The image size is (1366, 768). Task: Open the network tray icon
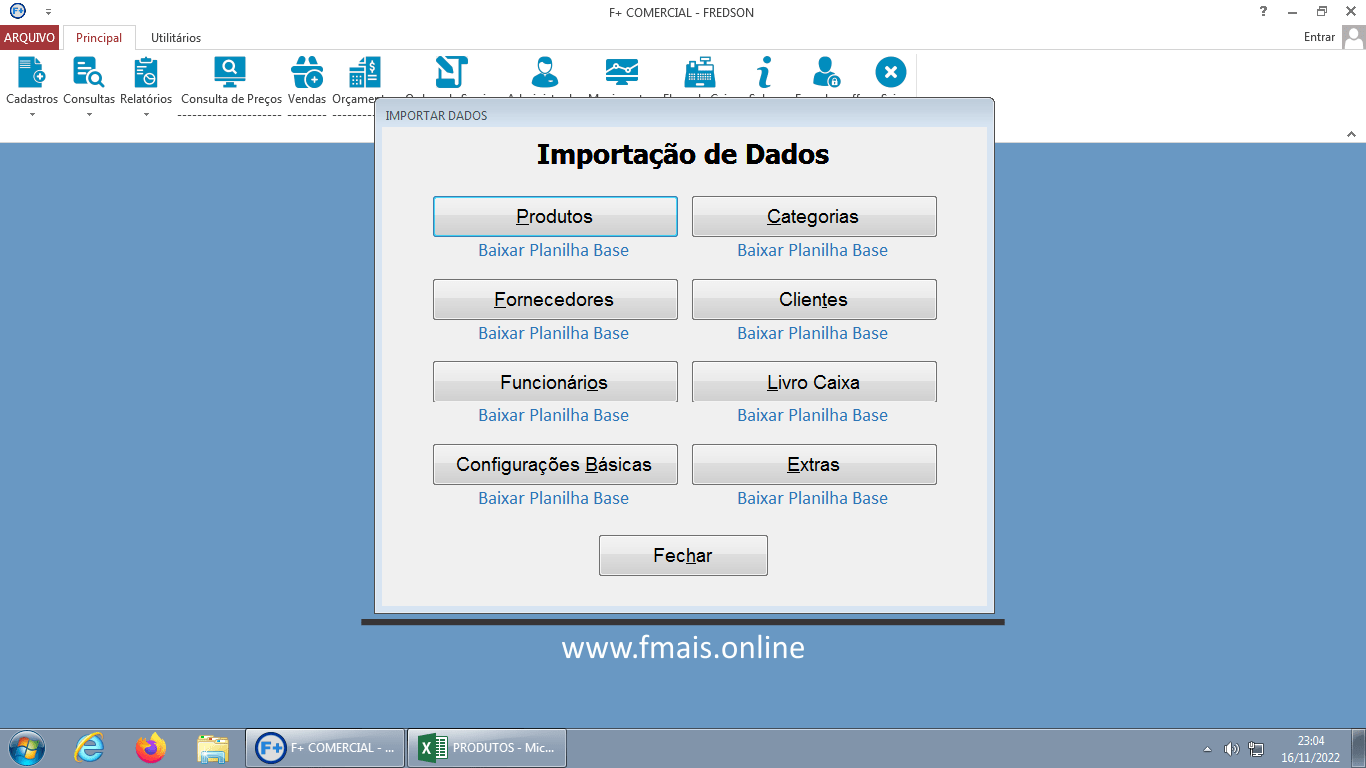point(1256,749)
